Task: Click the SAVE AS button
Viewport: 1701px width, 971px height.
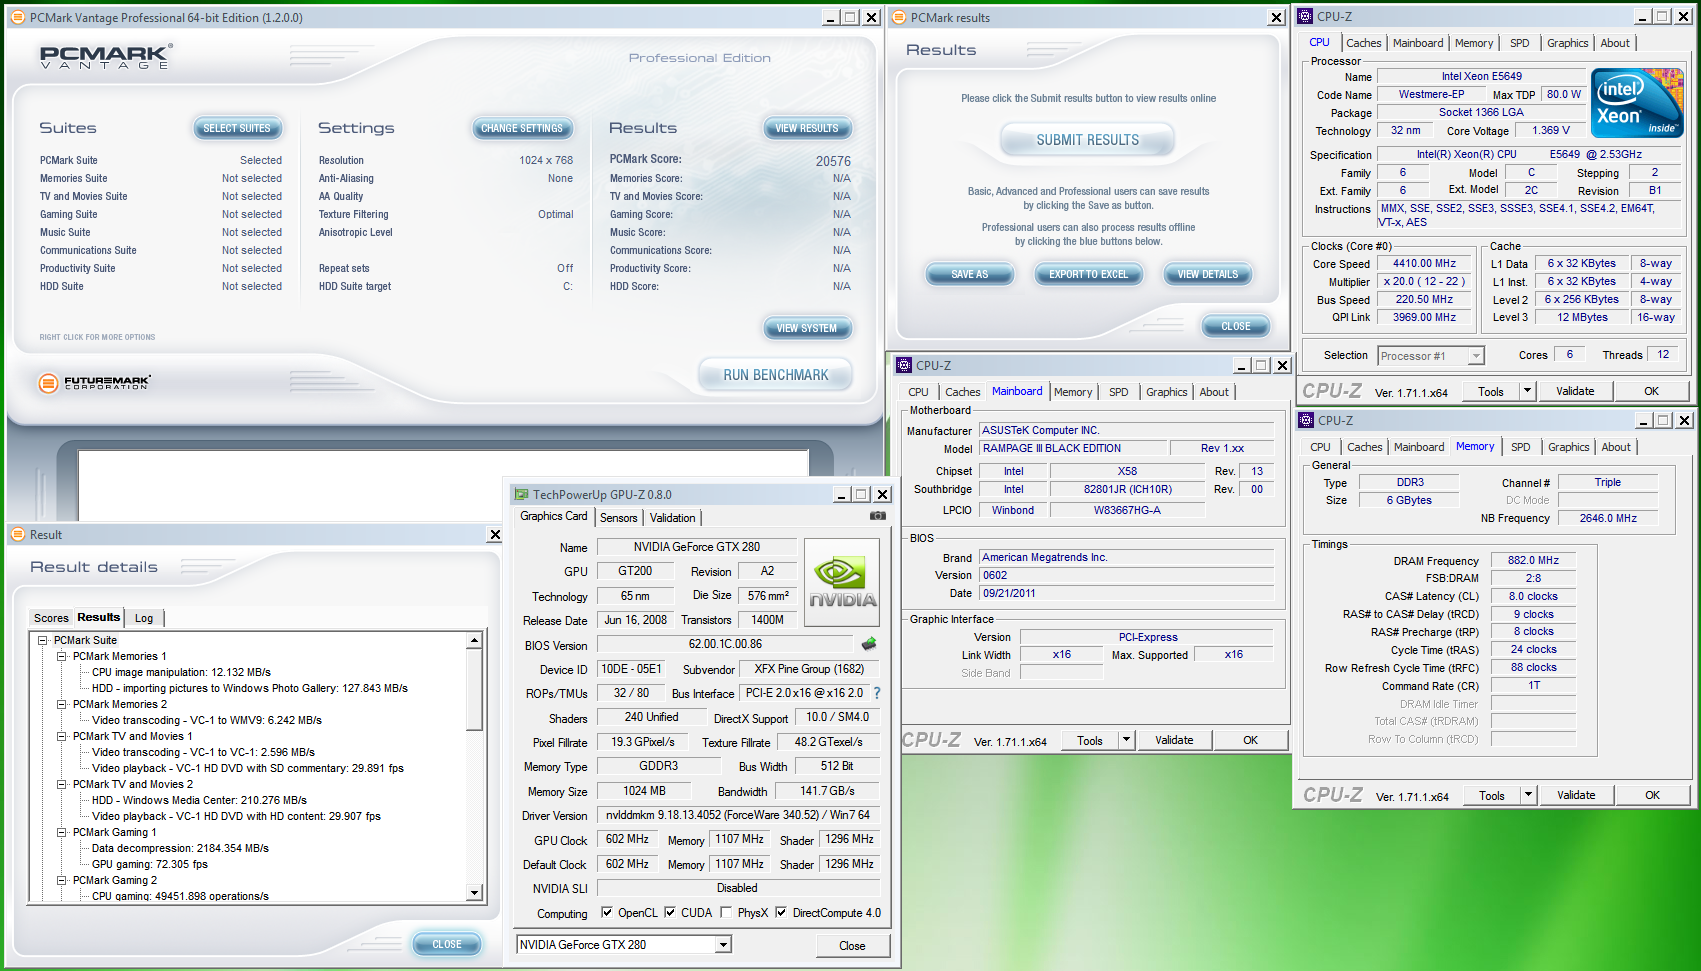Action: coord(969,274)
